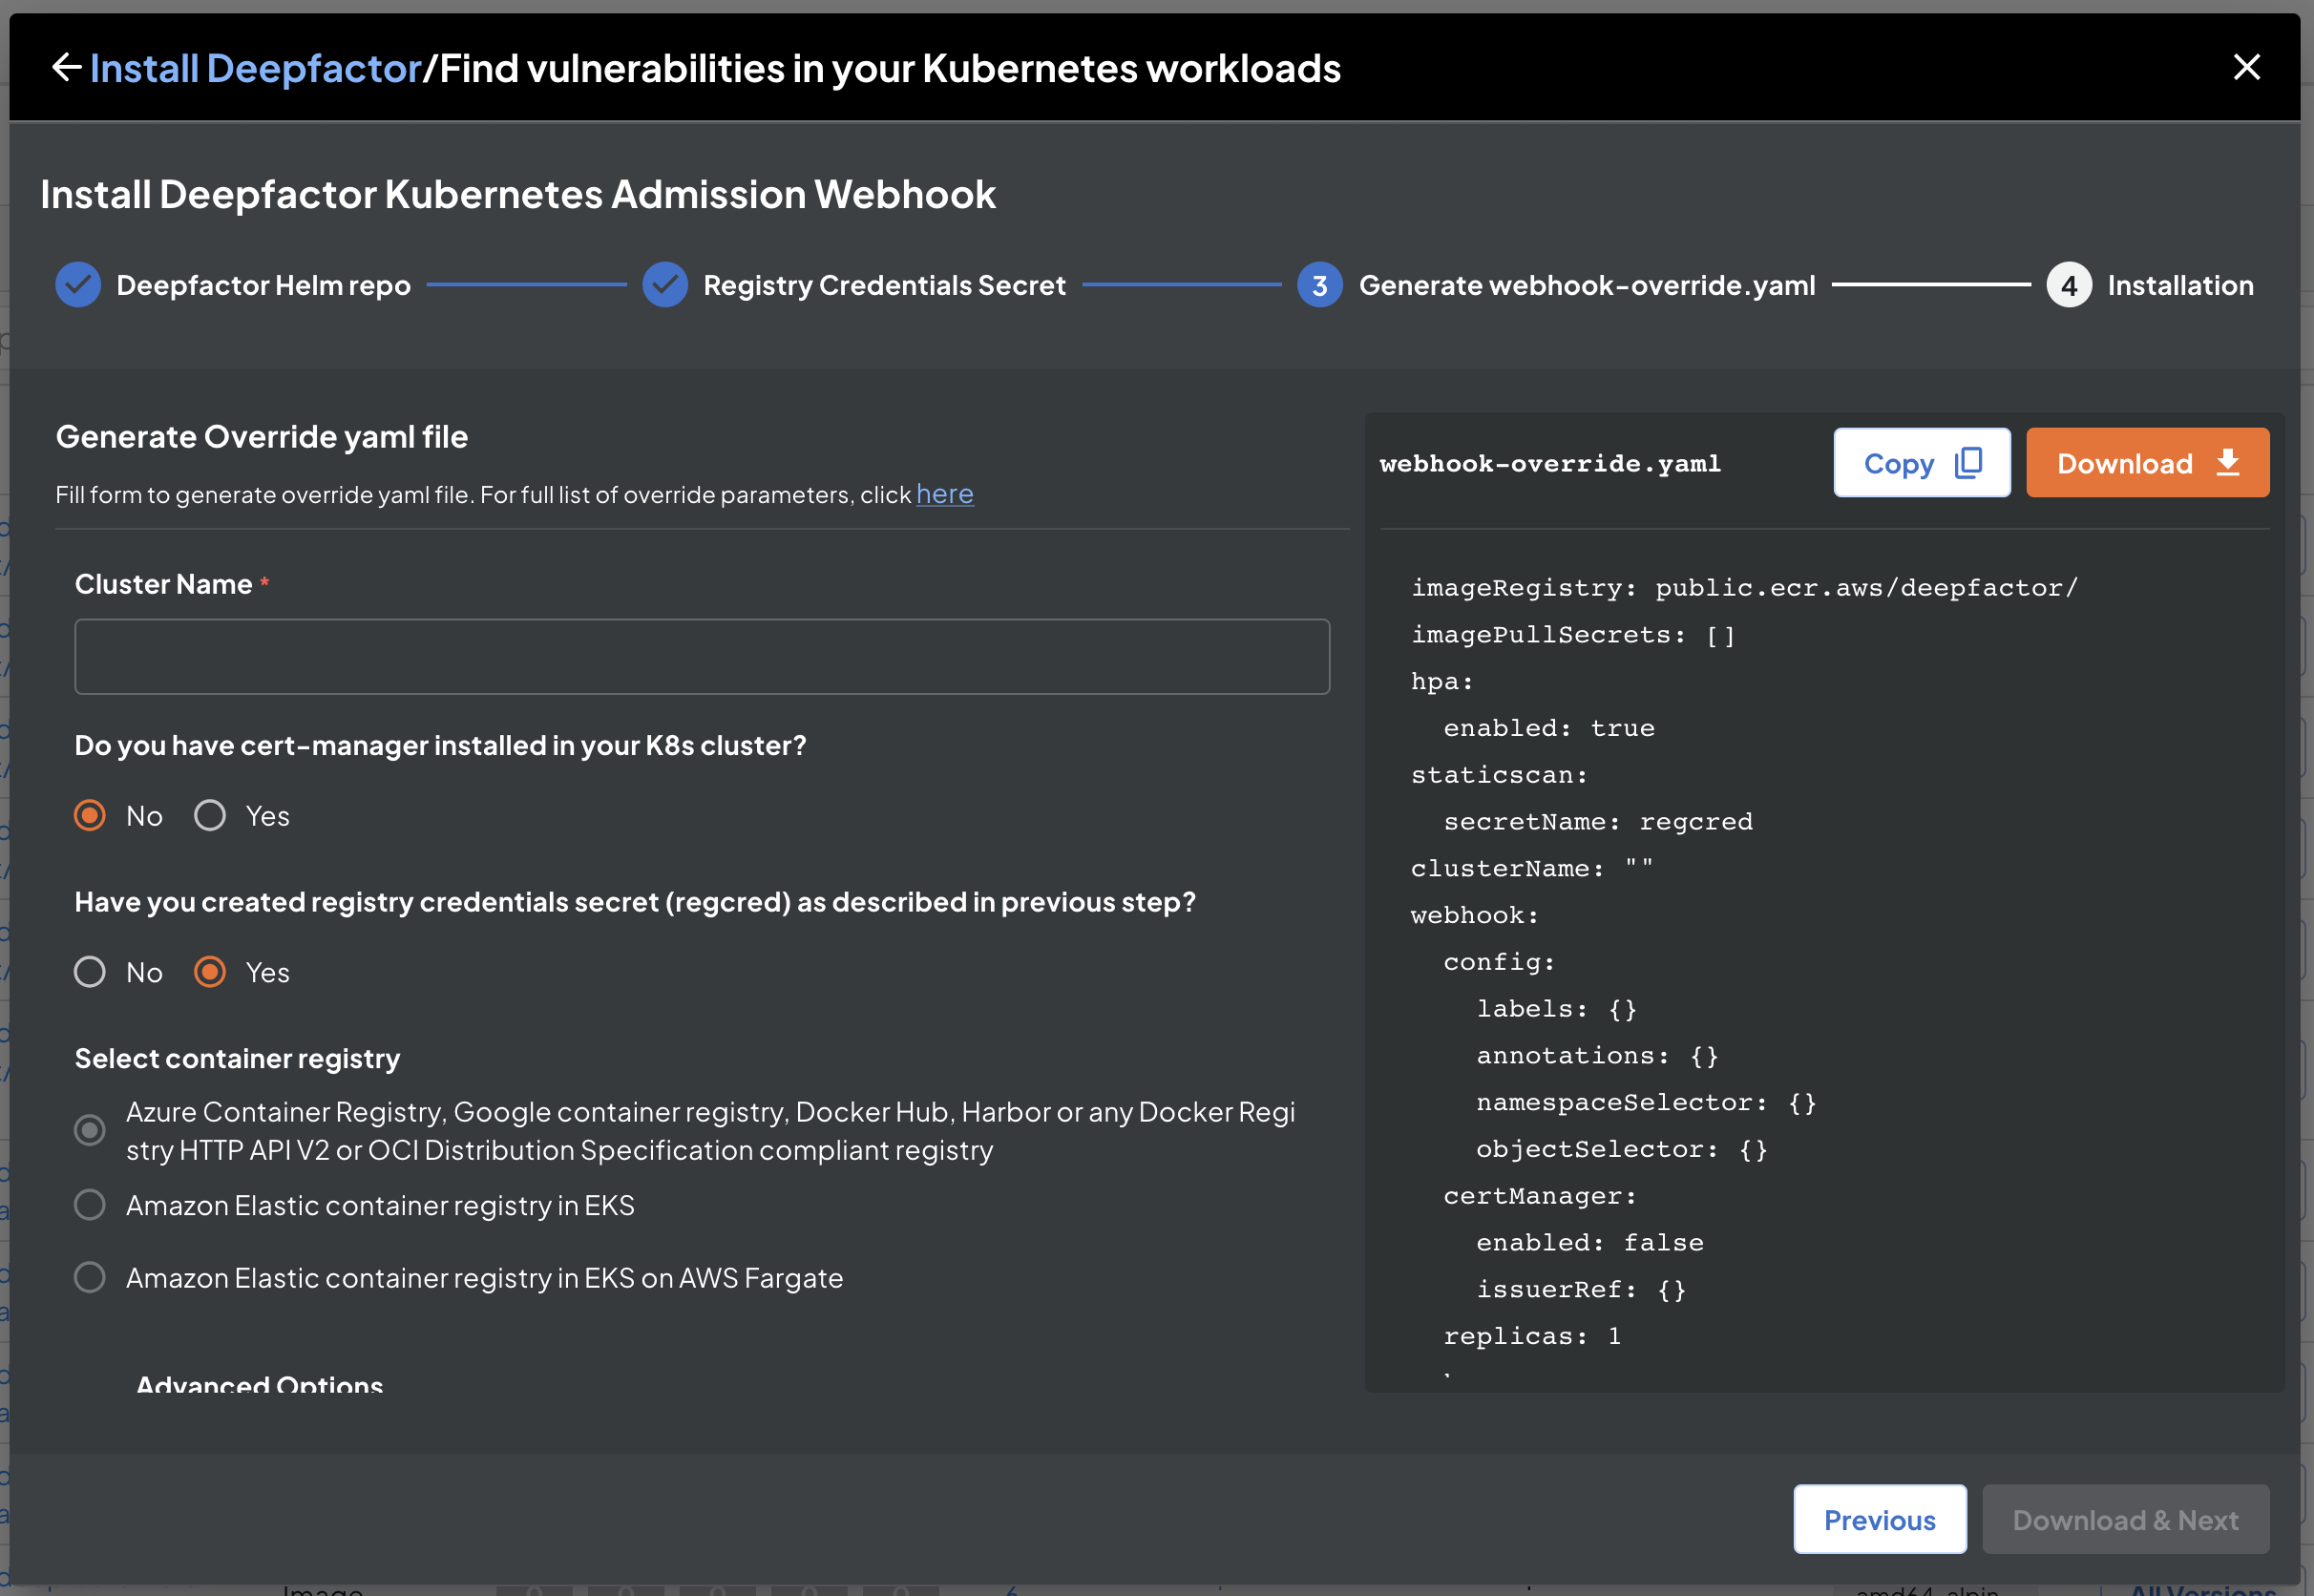Viewport: 2314px width, 1596px height.
Task: Click the checkmark icon for Registry Credentials Secret
Action: 664,285
